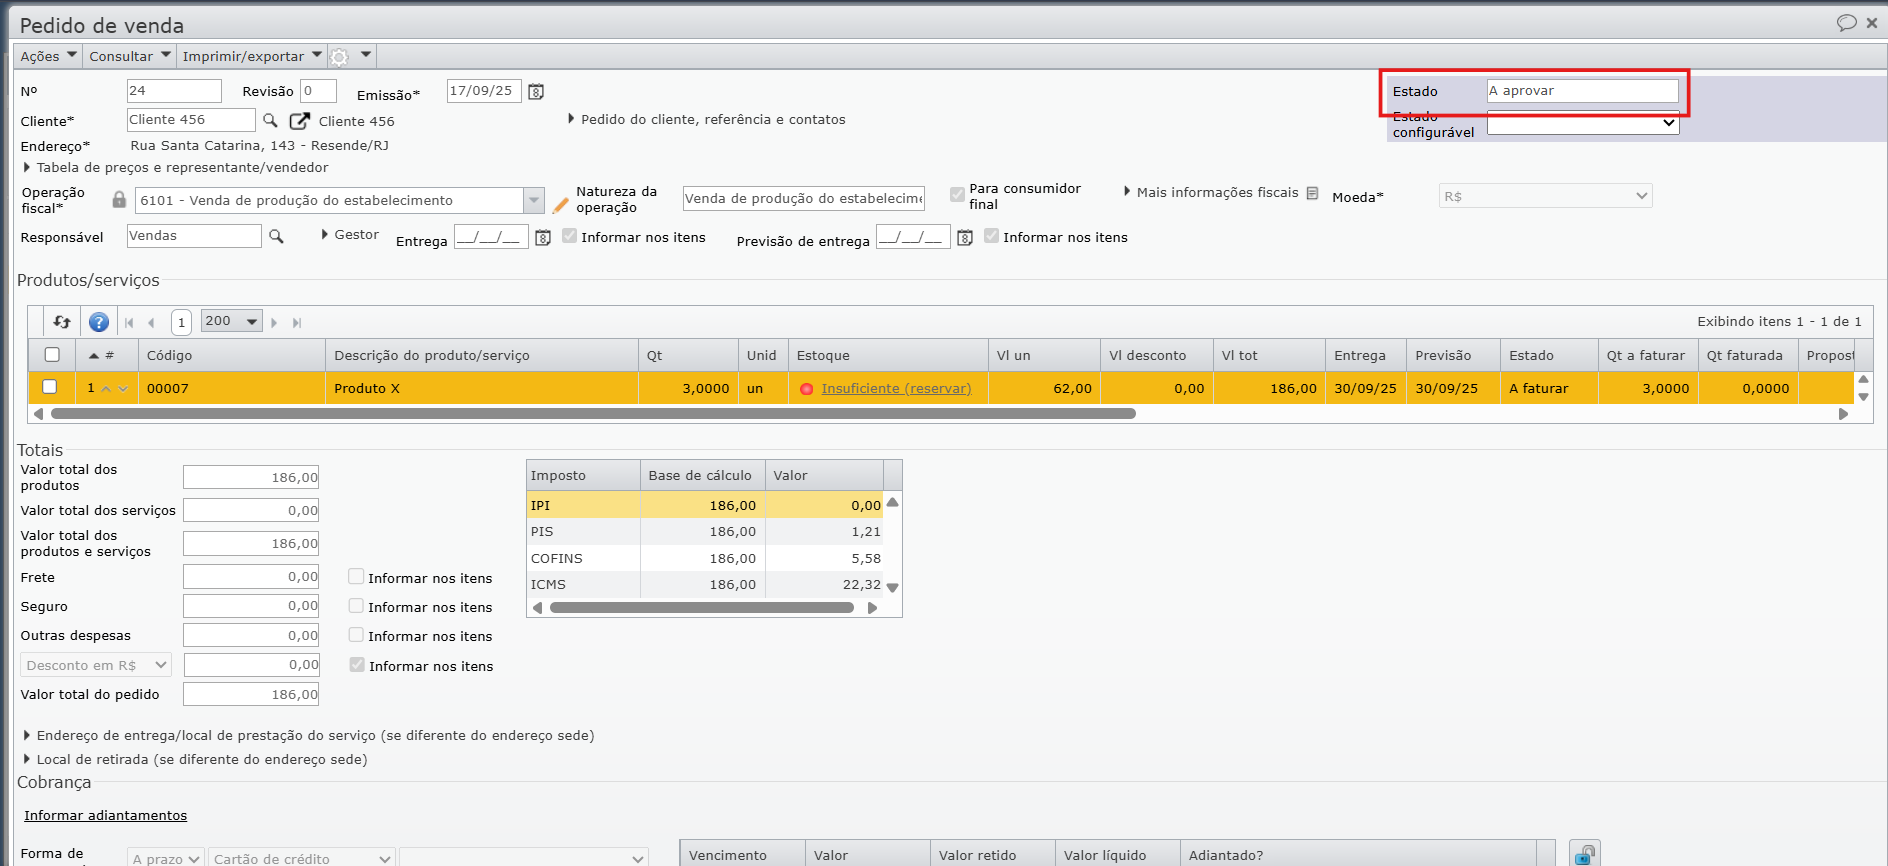Screen dimensions: 1888x866
Task: Open the page size 200 dropdown
Action: click(x=232, y=321)
